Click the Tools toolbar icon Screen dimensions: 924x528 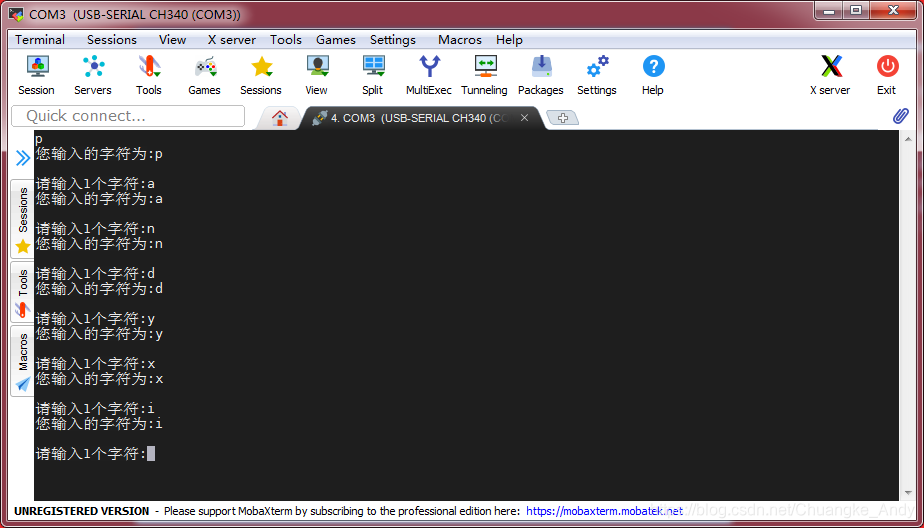coord(148,75)
